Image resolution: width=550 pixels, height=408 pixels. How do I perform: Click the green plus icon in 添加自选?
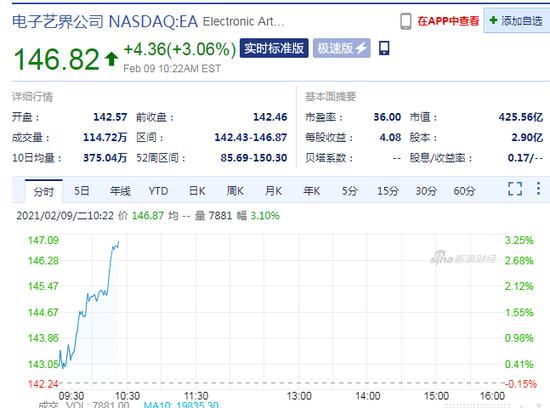pyautogui.click(x=493, y=20)
